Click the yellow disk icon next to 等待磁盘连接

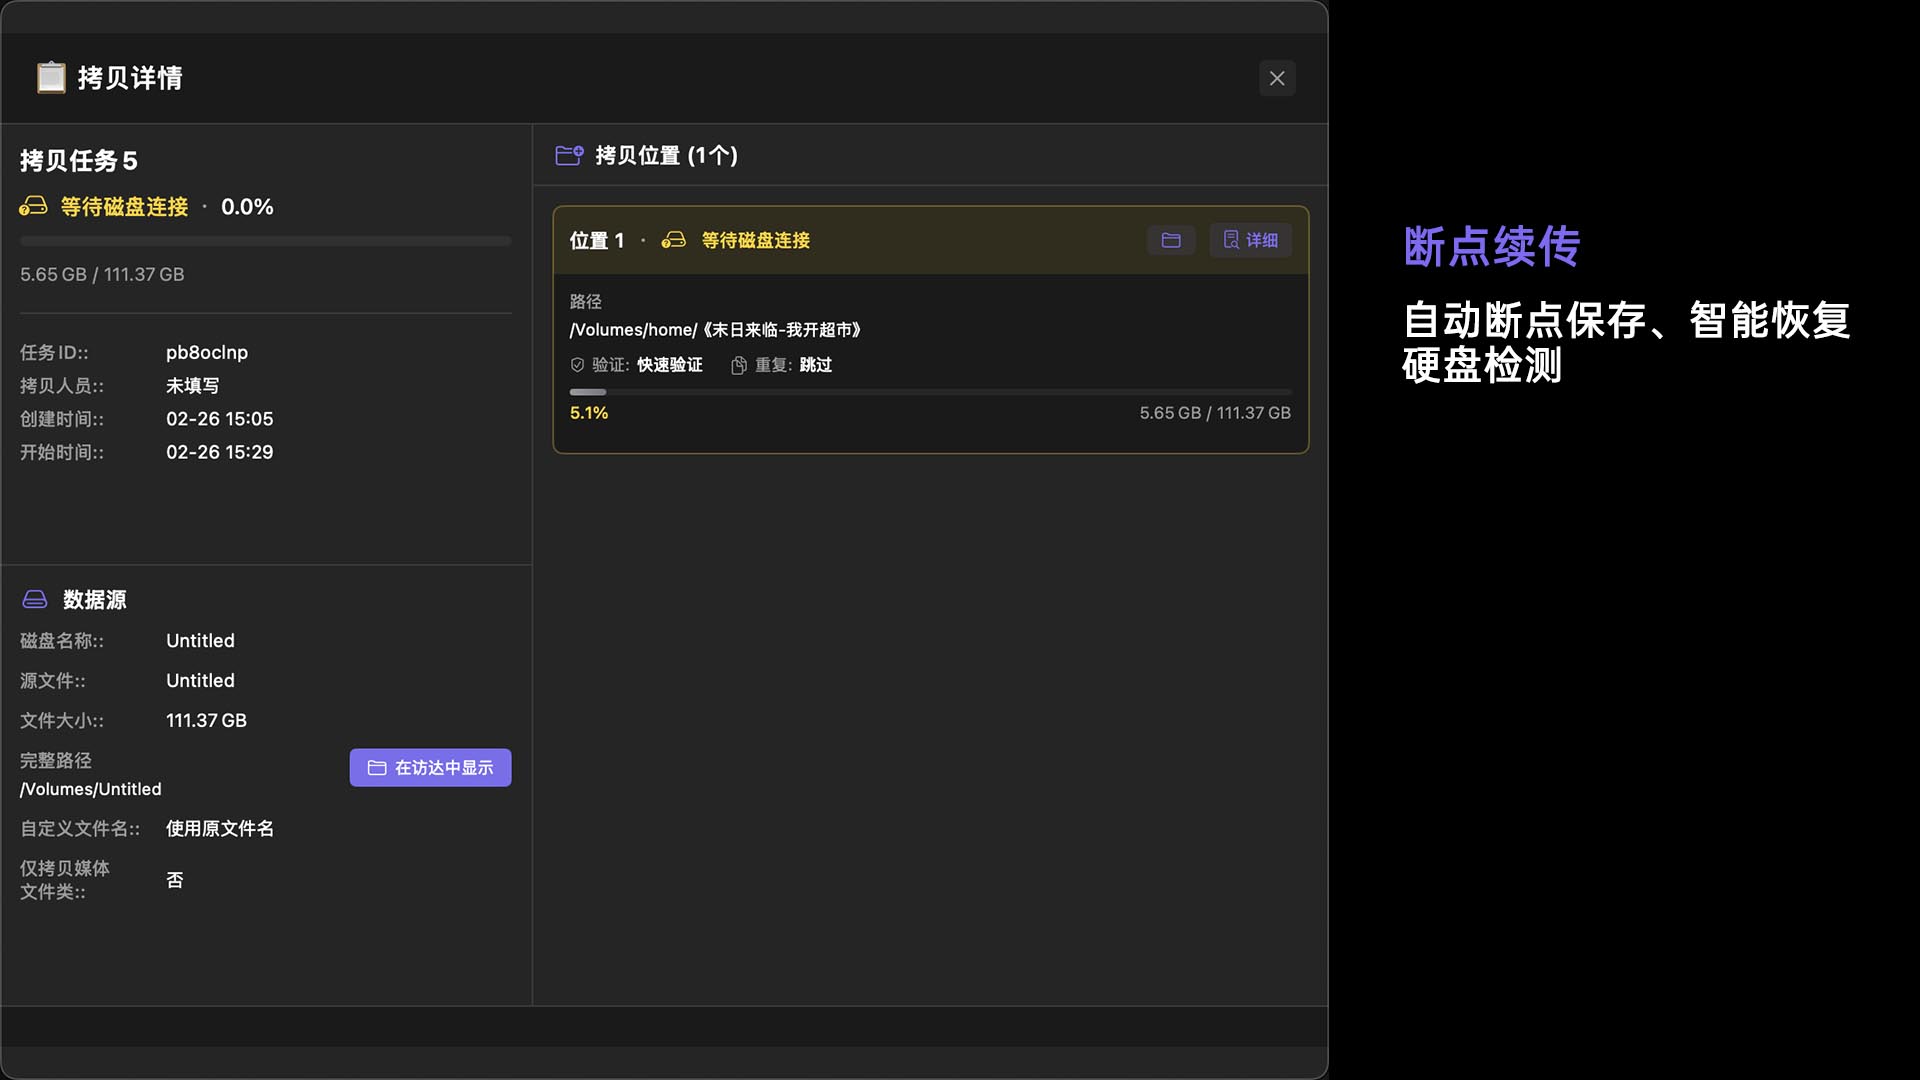[x=32, y=207]
